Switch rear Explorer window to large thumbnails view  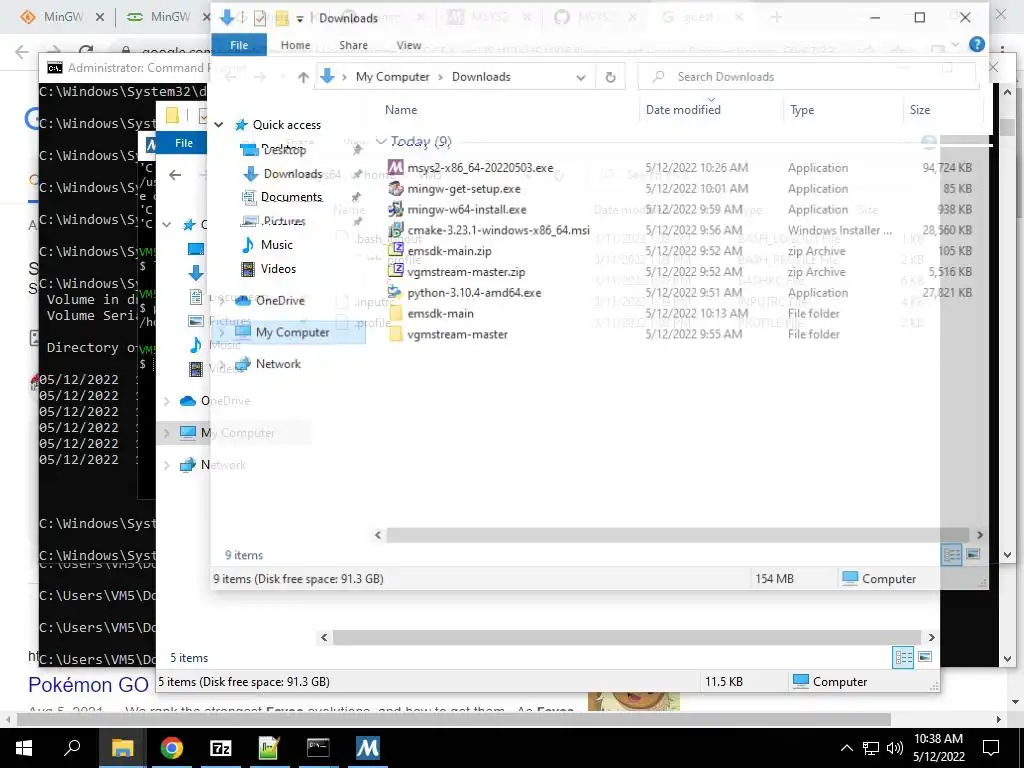[x=925, y=657]
